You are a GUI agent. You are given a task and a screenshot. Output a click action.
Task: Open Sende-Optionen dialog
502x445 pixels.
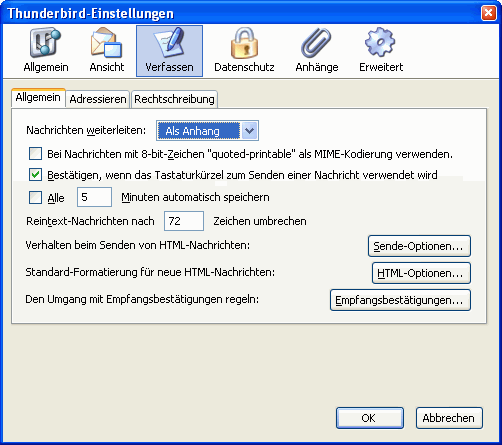click(419, 246)
